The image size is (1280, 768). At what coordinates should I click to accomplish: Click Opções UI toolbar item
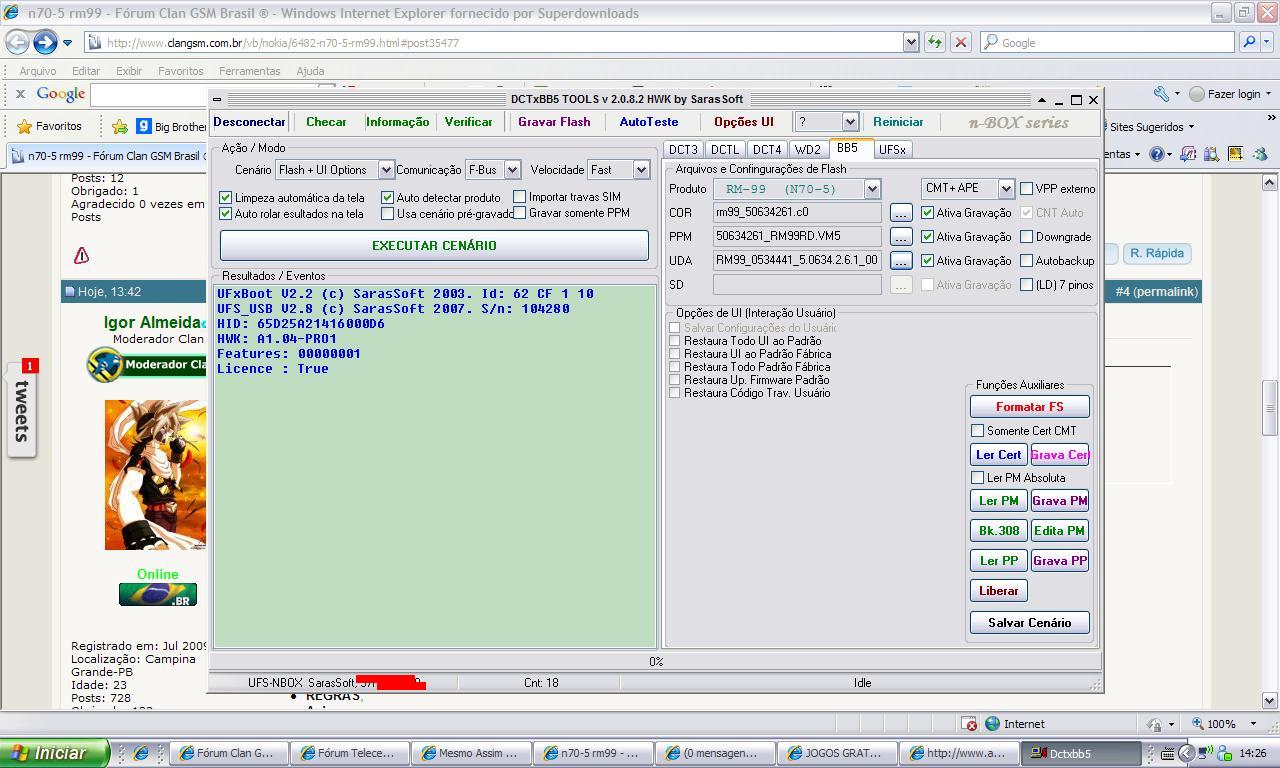click(744, 122)
